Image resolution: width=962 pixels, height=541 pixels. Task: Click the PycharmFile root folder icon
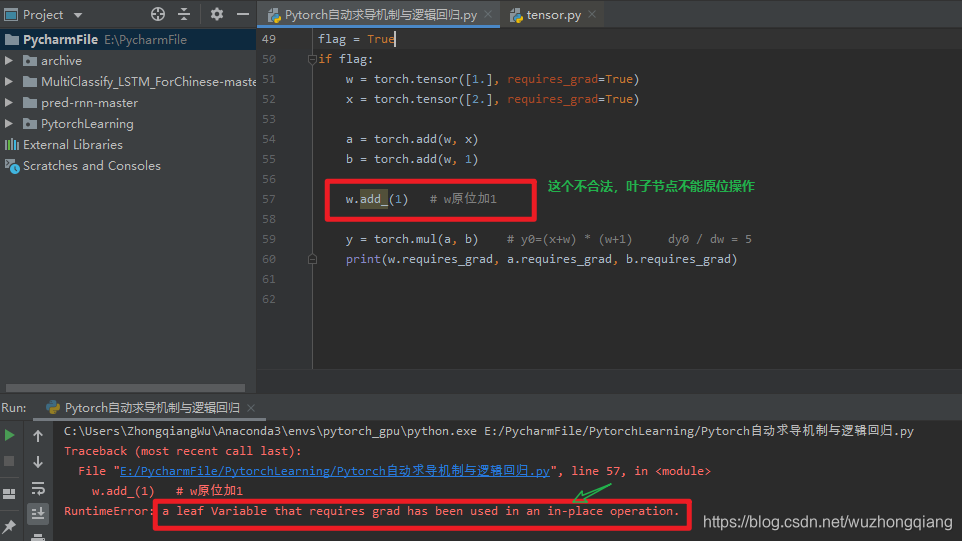(x=12, y=40)
